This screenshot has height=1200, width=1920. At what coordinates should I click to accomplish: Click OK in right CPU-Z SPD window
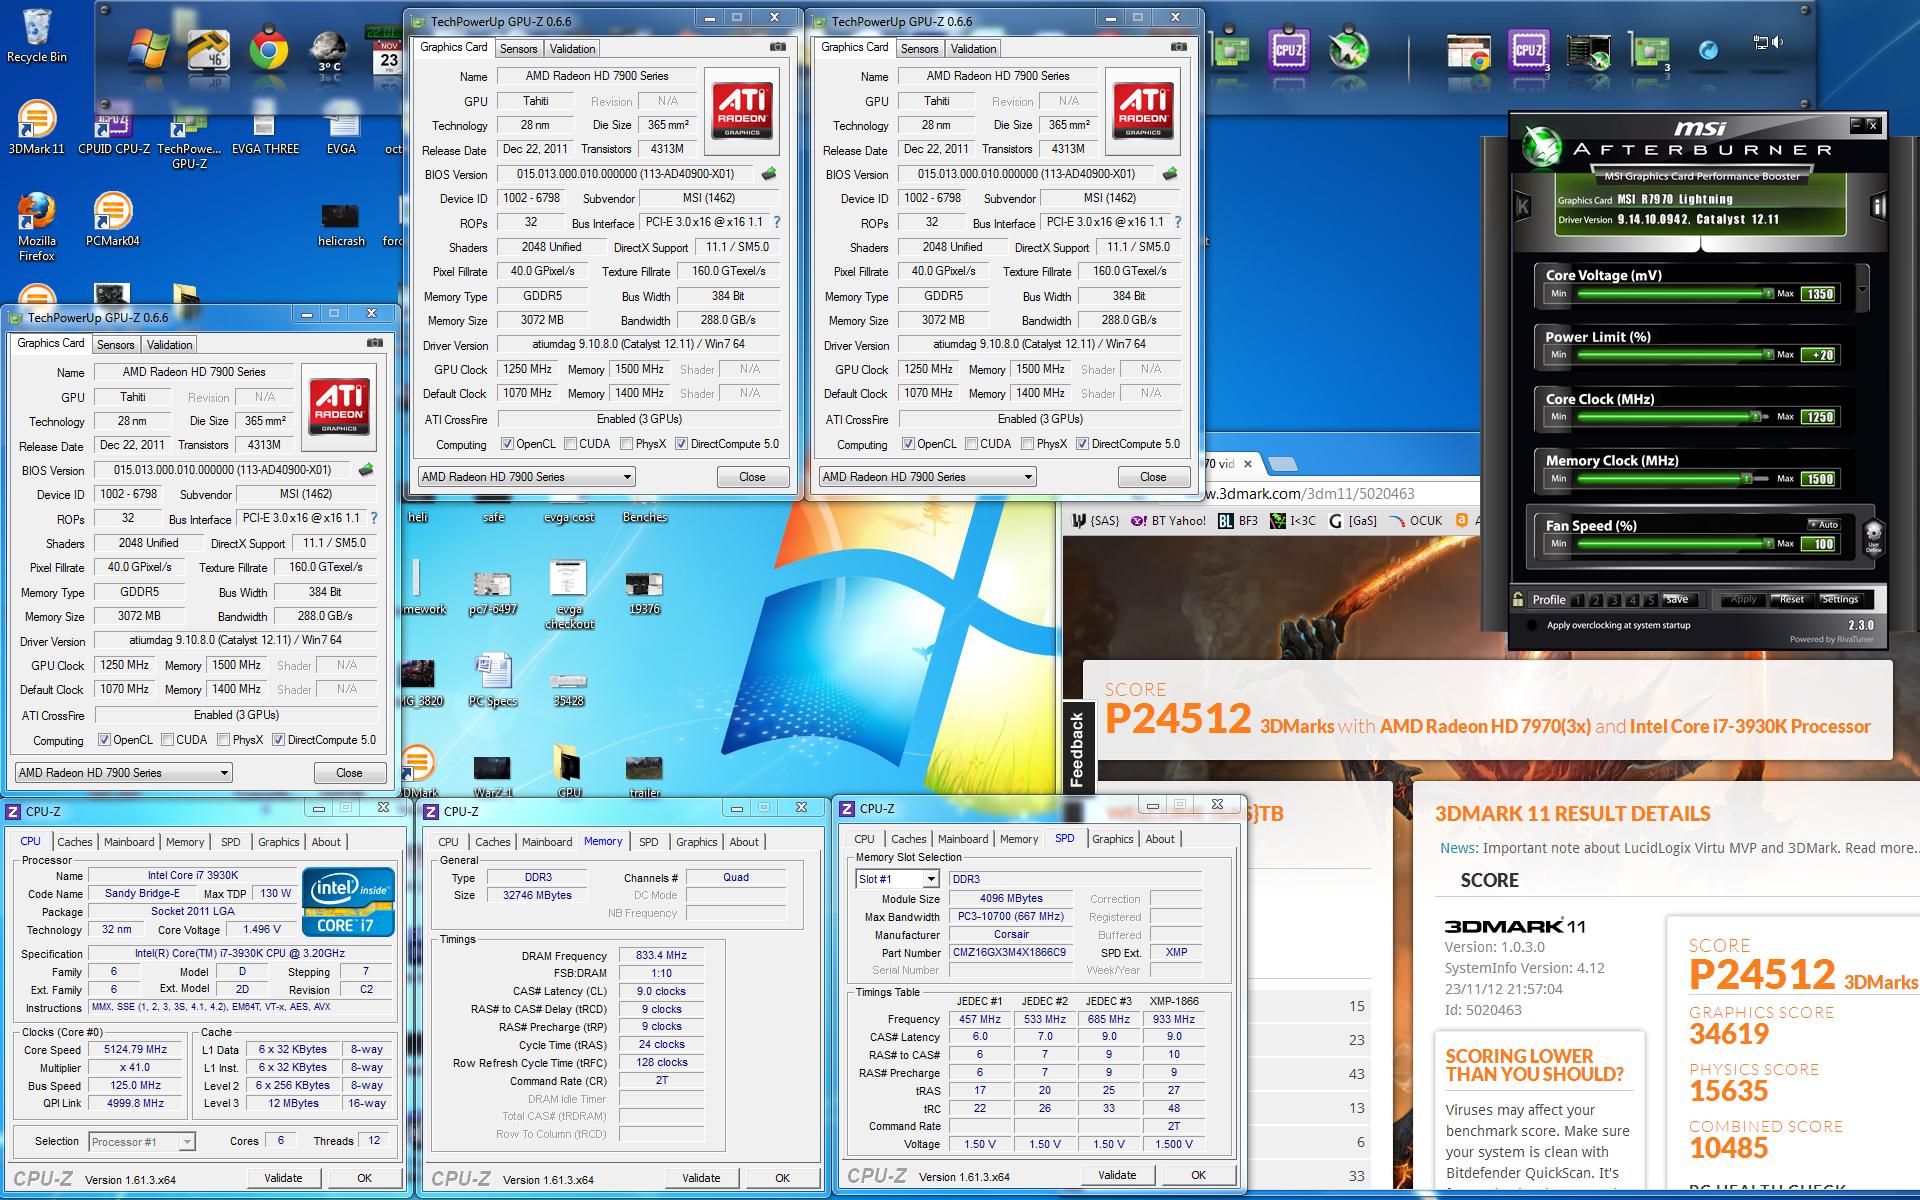click(x=1198, y=1175)
